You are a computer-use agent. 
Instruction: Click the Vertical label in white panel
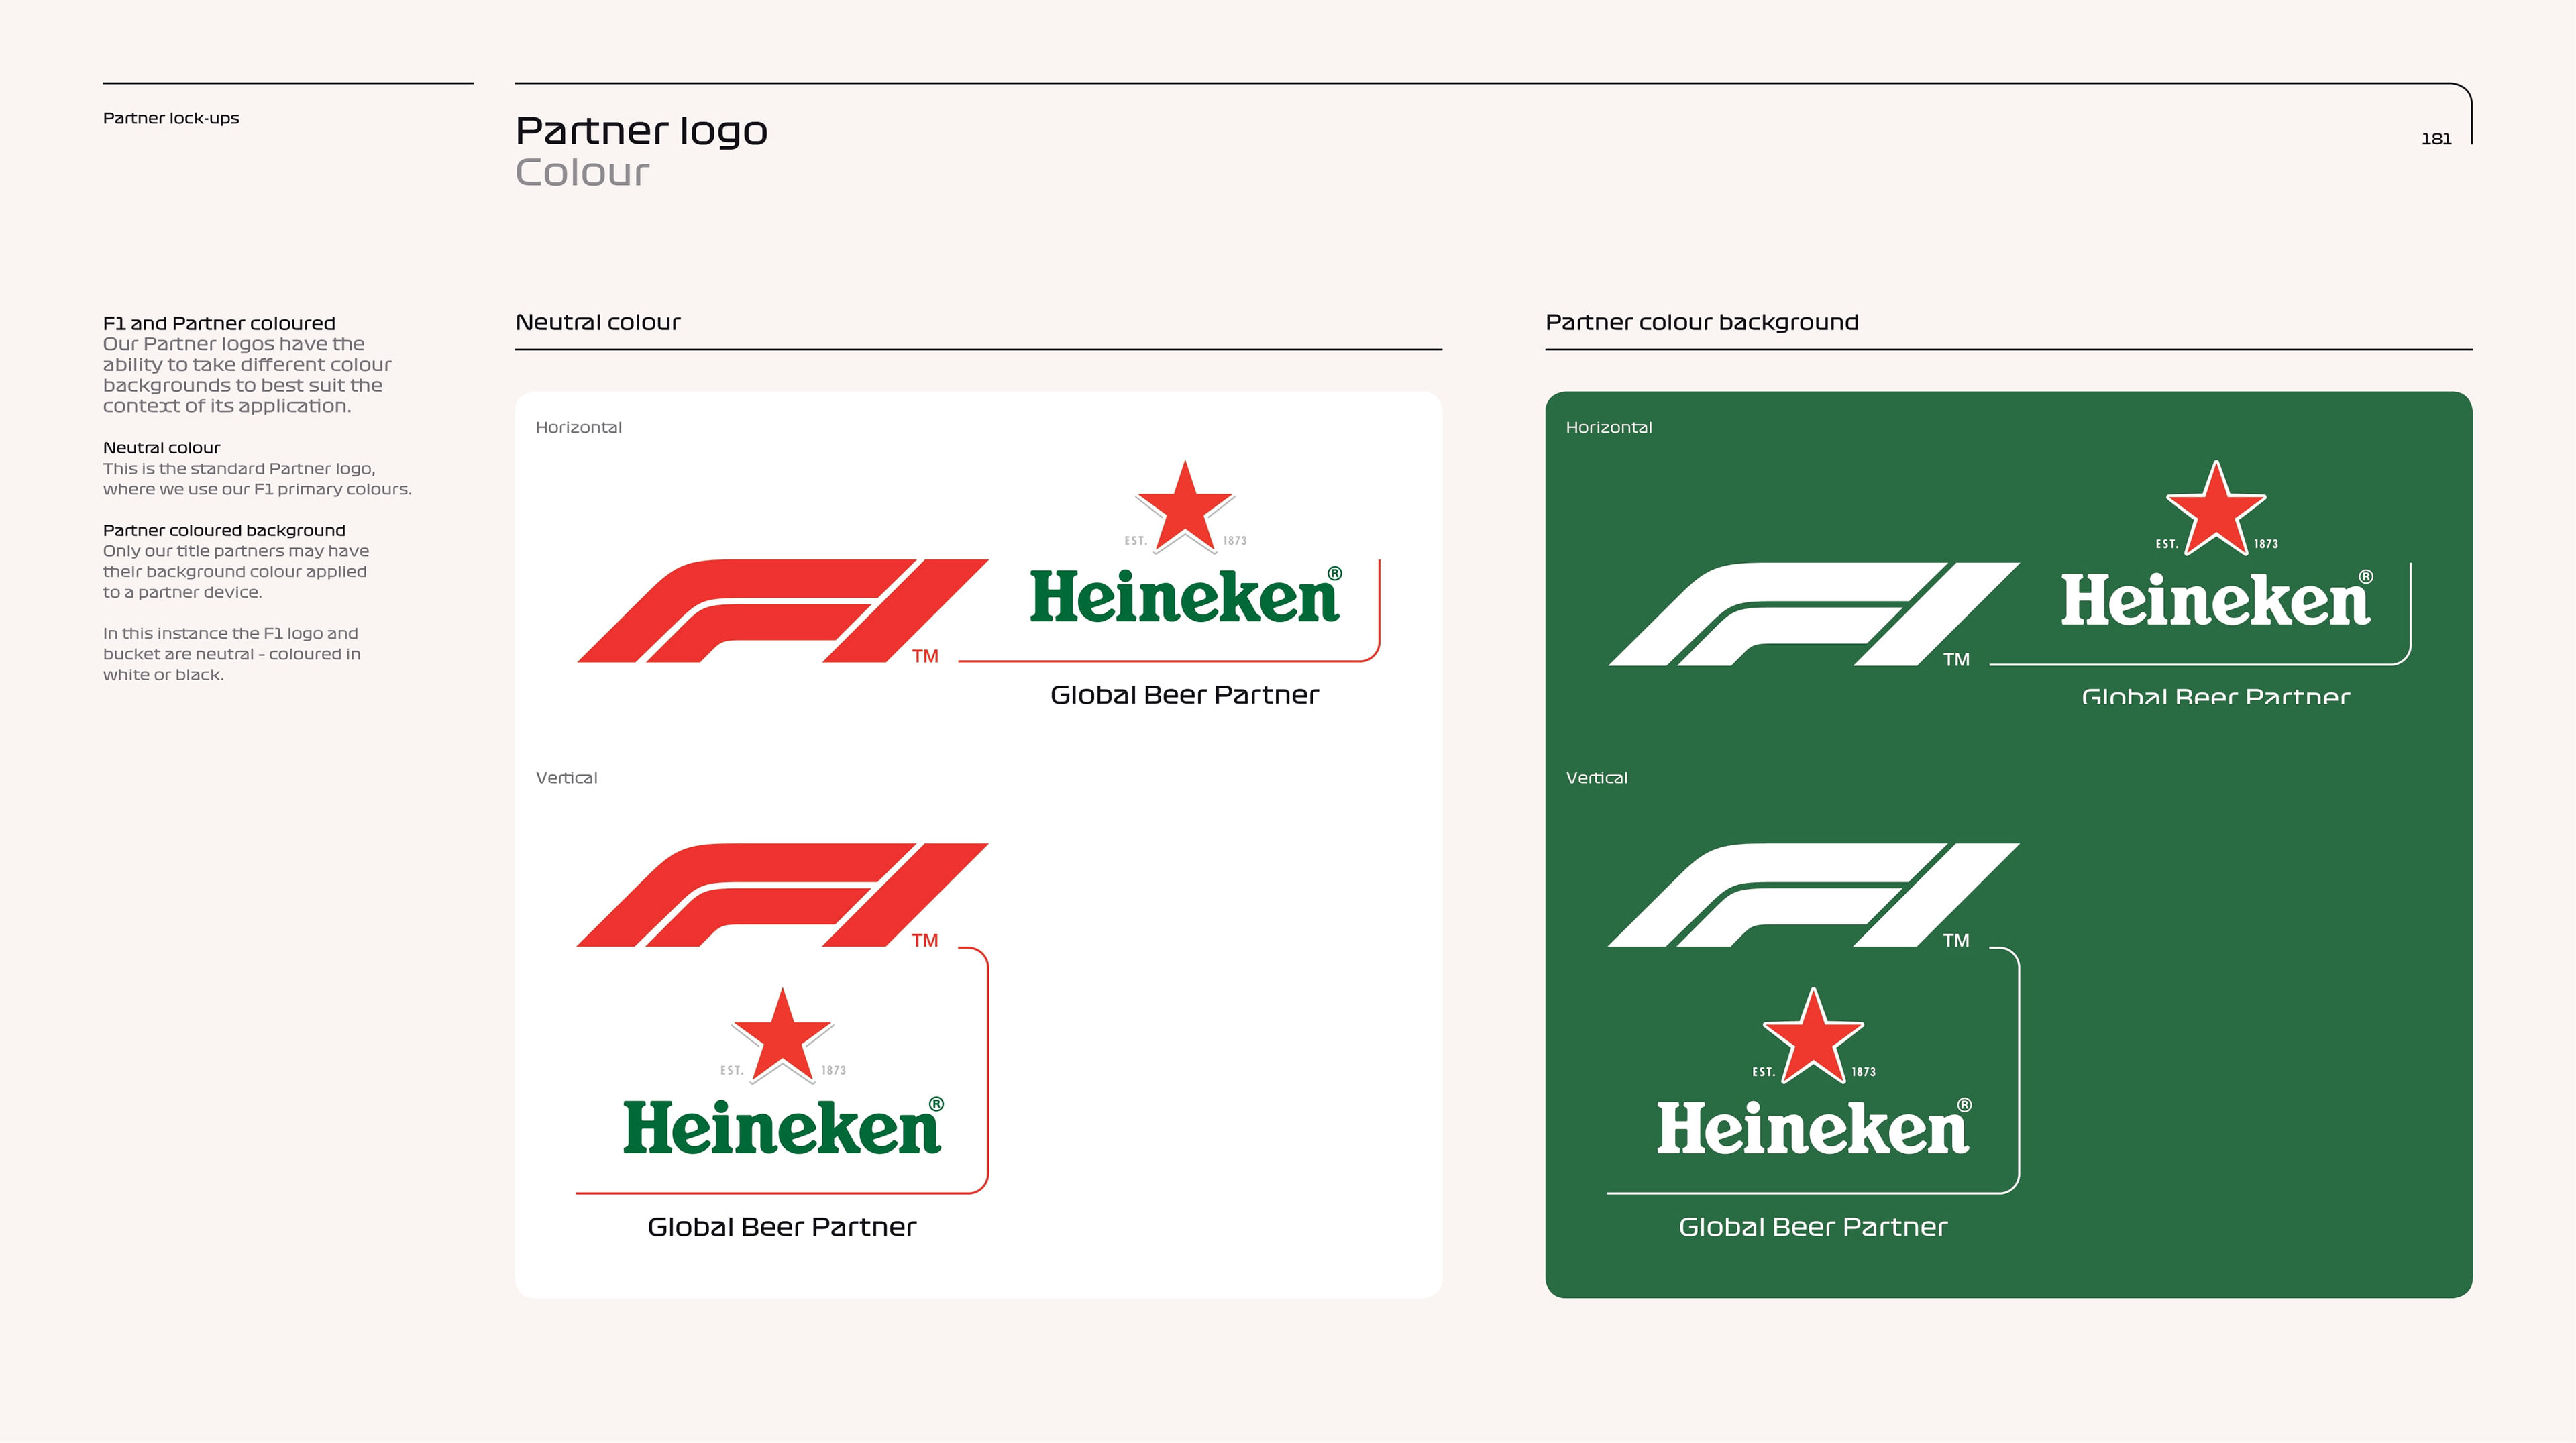566,778
